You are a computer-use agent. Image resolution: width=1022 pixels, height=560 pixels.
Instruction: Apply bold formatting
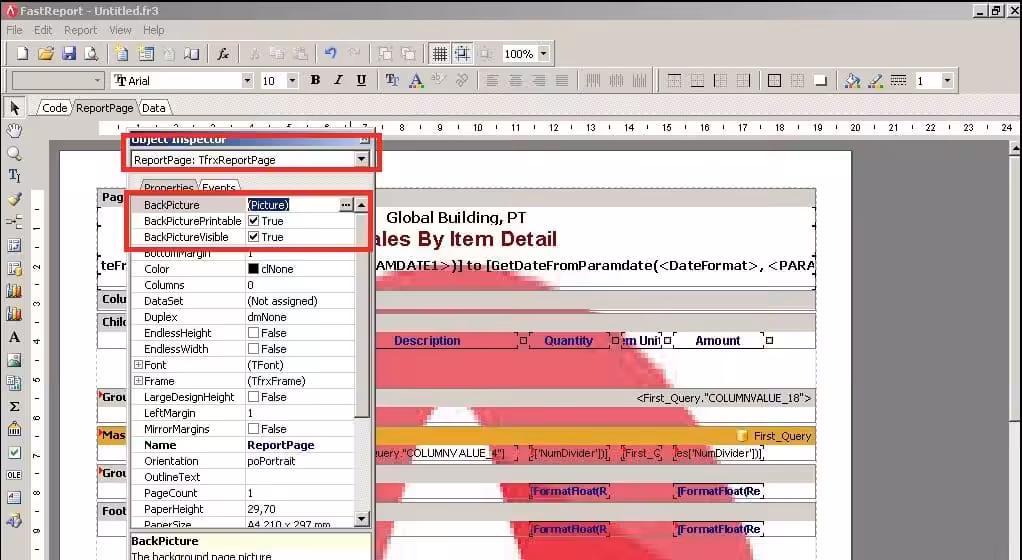315,80
